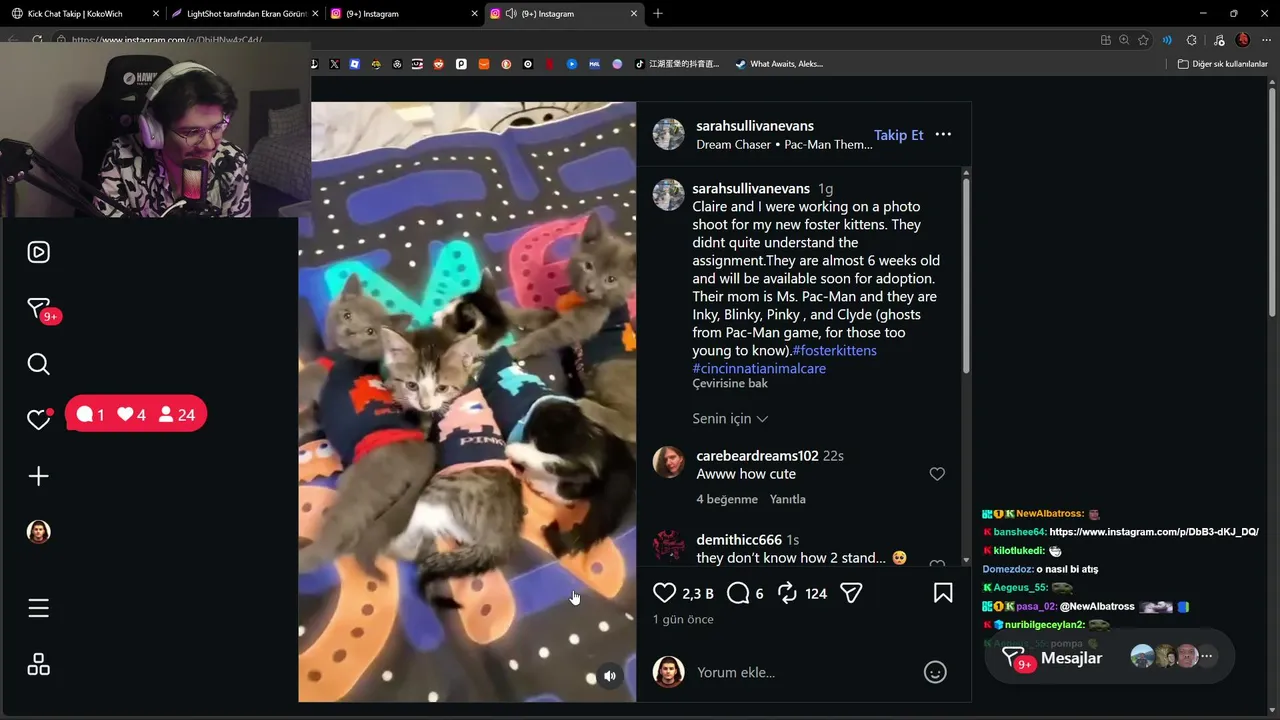Viewport: 1280px width, 720px height.
Task: Open the TikTok bookmark with Chinese title
Action: click(x=677, y=64)
